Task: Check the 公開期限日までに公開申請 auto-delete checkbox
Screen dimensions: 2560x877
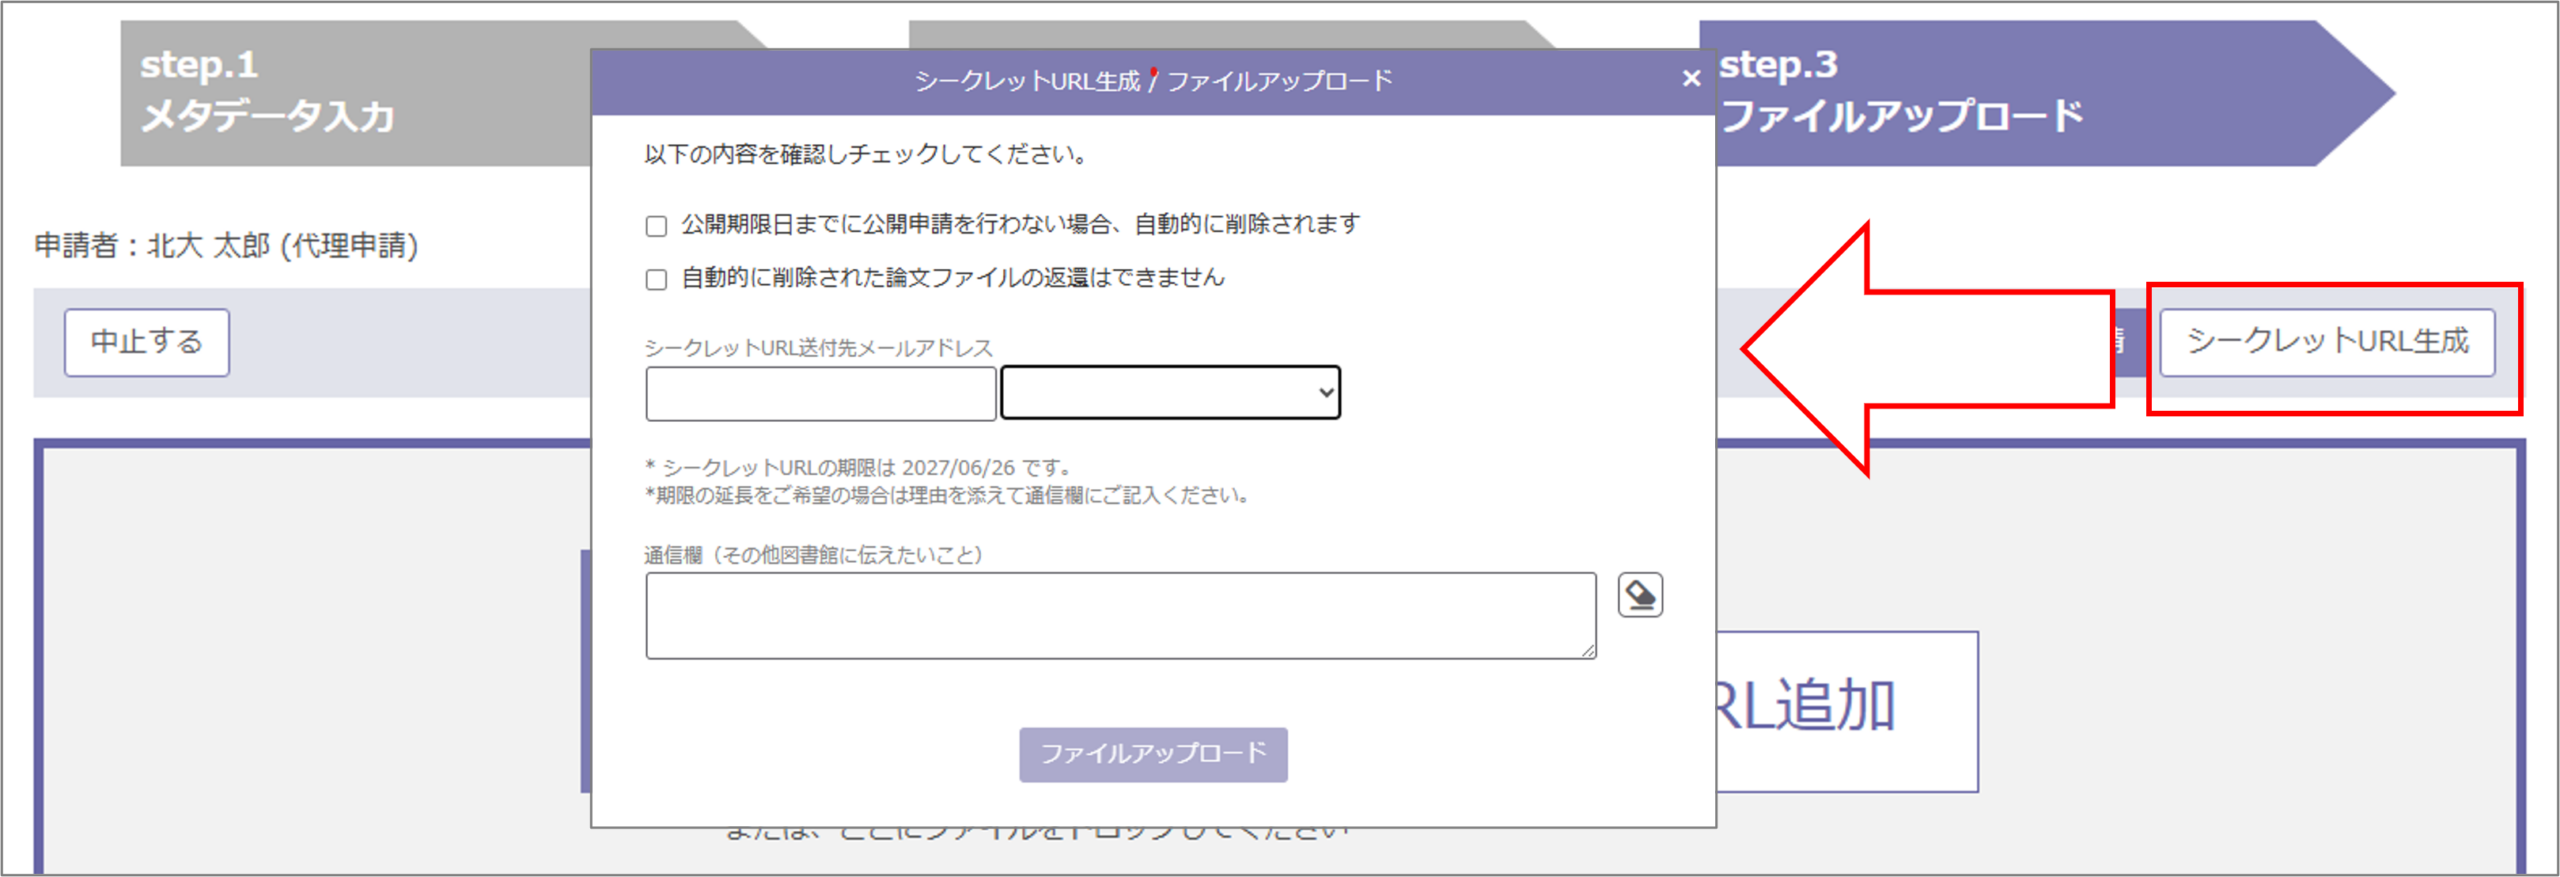Action: (656, 226)
